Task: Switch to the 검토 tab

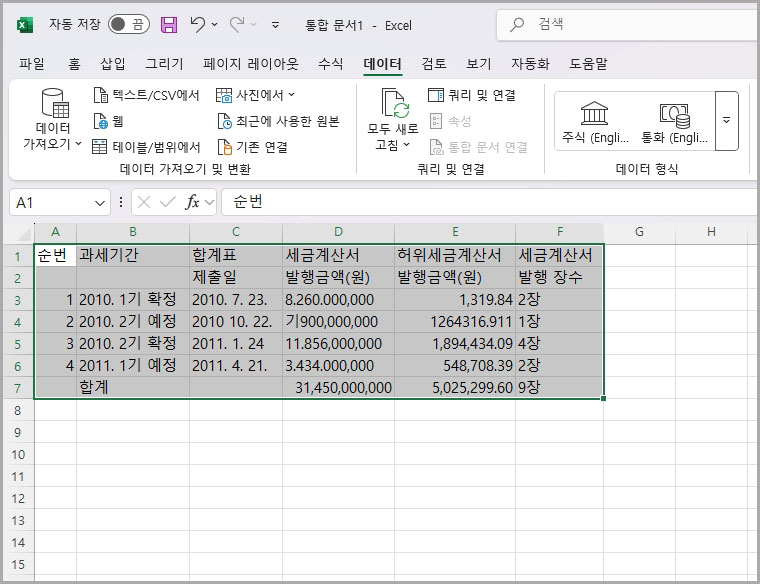Action: [434, 63]
